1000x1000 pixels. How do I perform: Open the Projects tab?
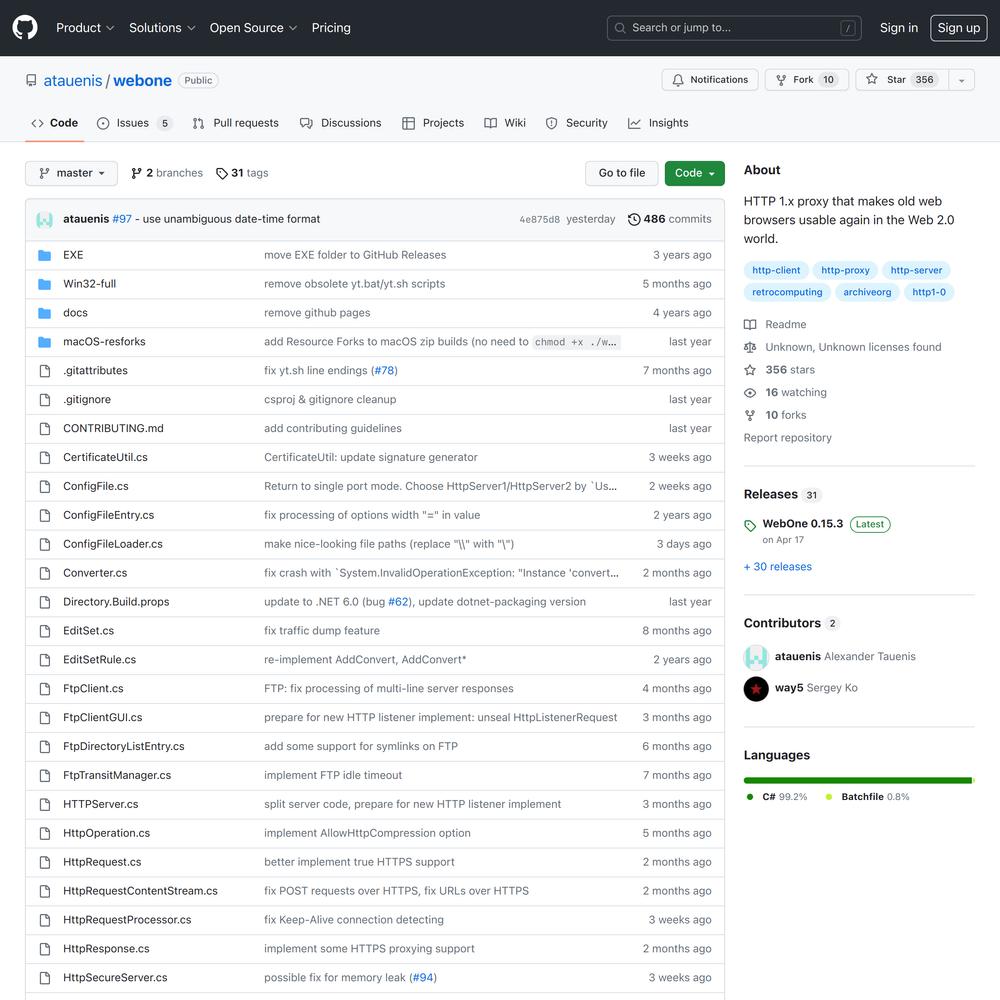(432, 123)
